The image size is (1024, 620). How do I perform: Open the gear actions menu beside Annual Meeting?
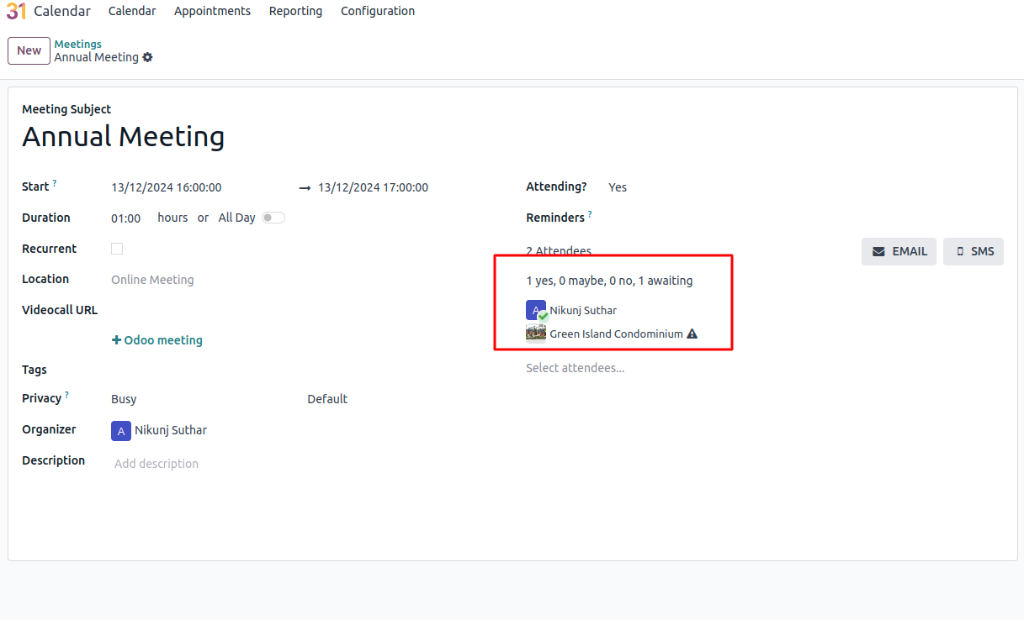(148, 58)
